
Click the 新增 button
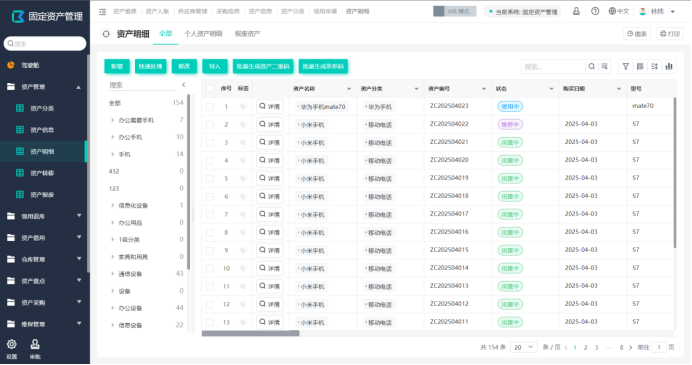point(117,66)
